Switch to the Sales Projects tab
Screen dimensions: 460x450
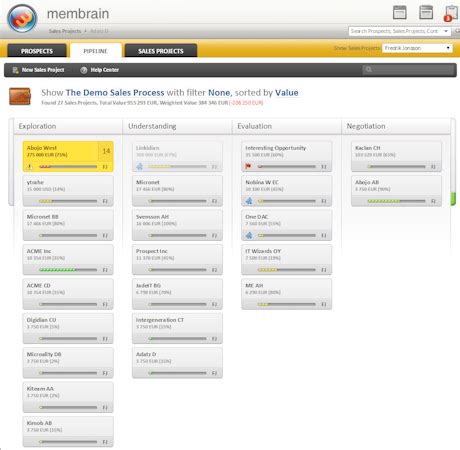(x=161, y=51)
